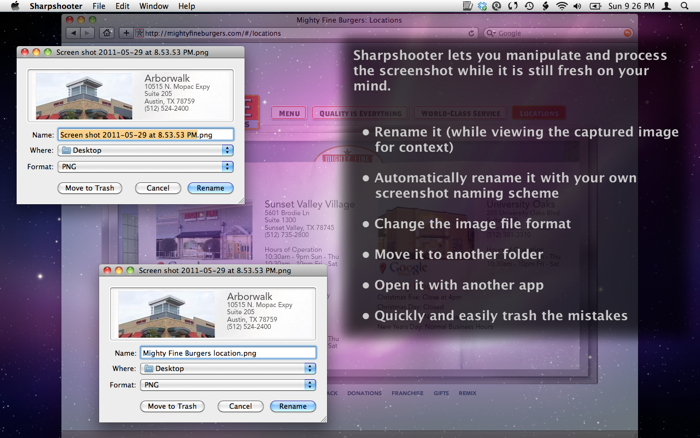
Task: Click Rename button in lower dialog
Action: (293, 406)
